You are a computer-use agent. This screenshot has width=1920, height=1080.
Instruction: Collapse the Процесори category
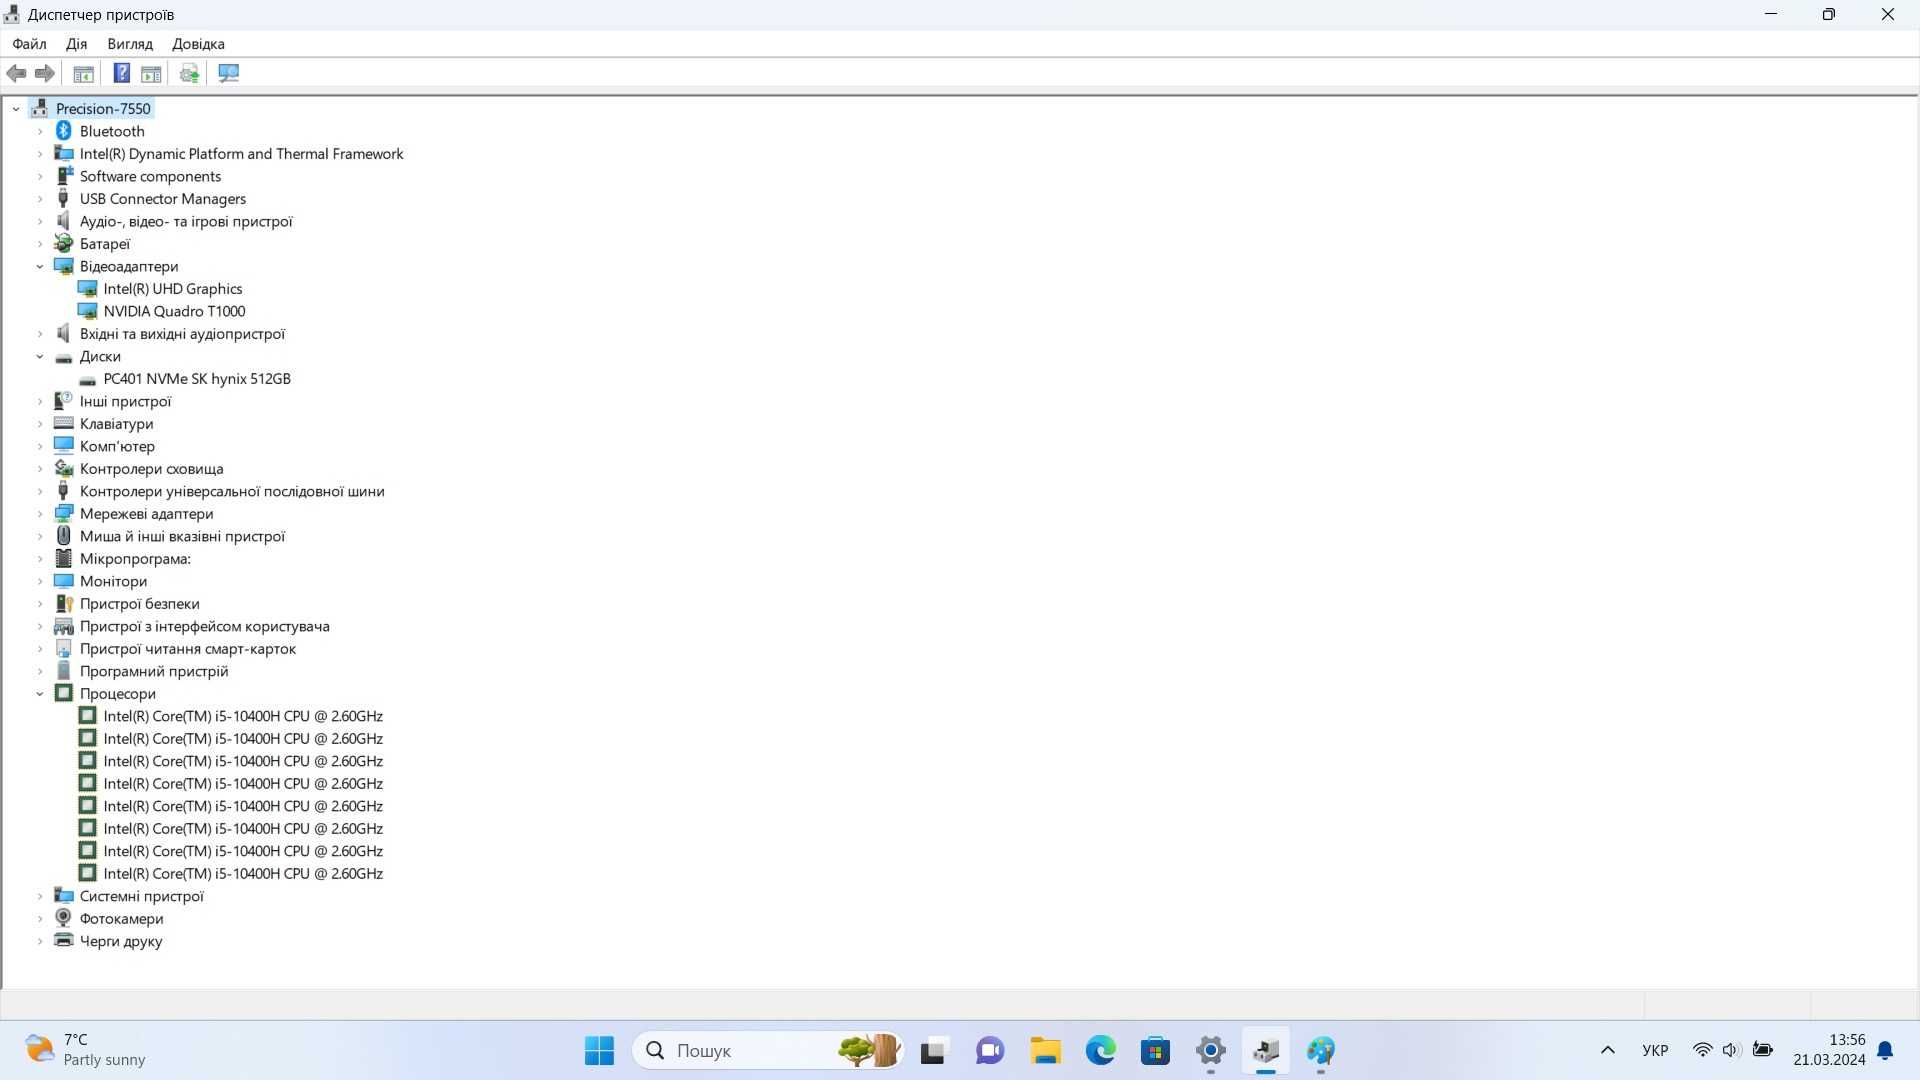tap(40, 694)
